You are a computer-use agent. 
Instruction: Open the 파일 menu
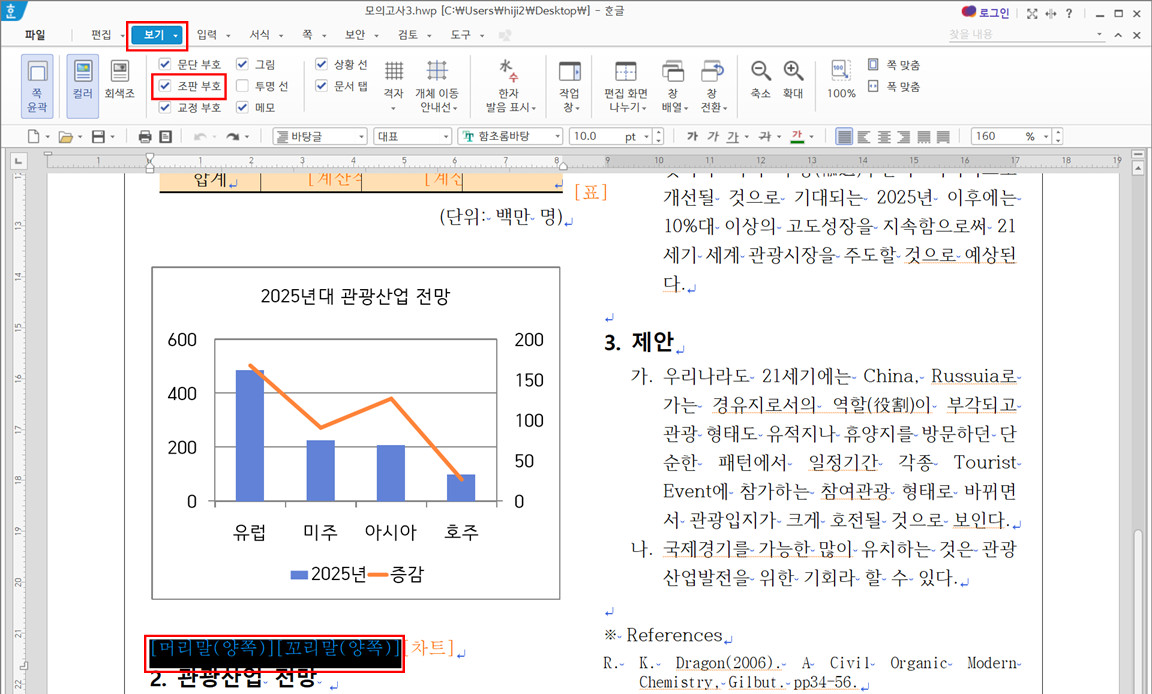[x=35, y=35]
